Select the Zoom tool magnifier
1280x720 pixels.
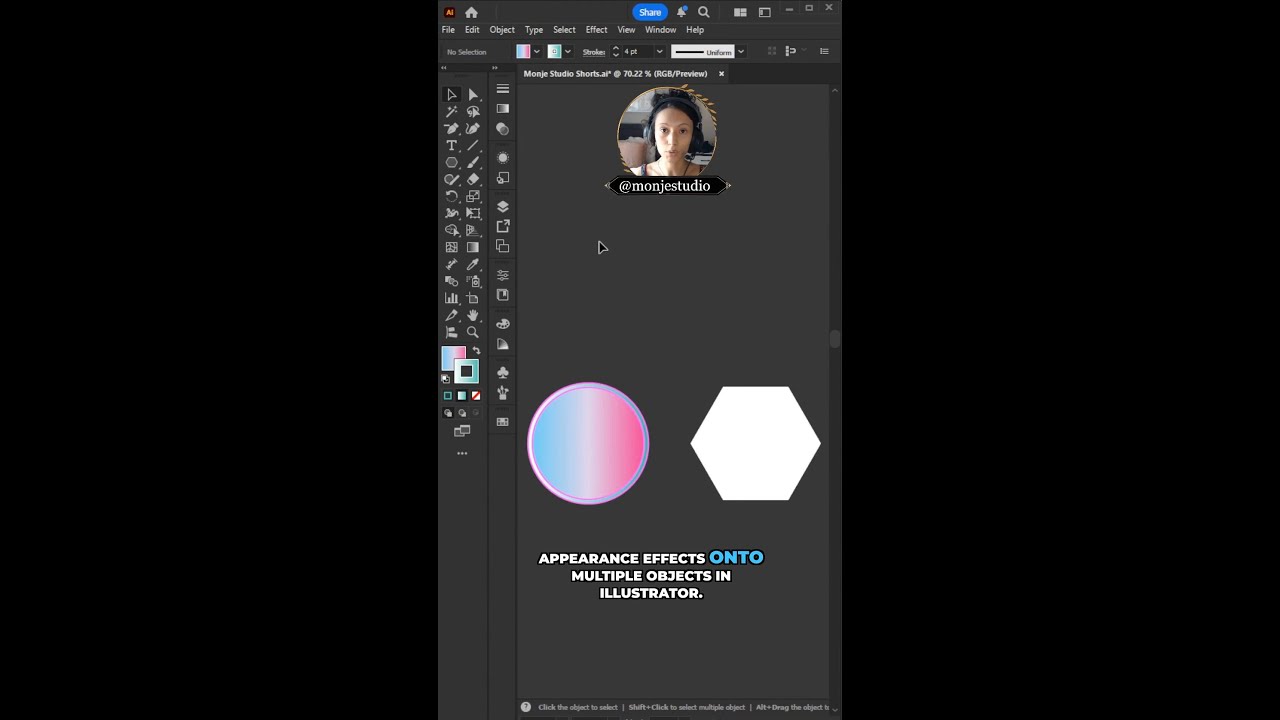[473, 333]
